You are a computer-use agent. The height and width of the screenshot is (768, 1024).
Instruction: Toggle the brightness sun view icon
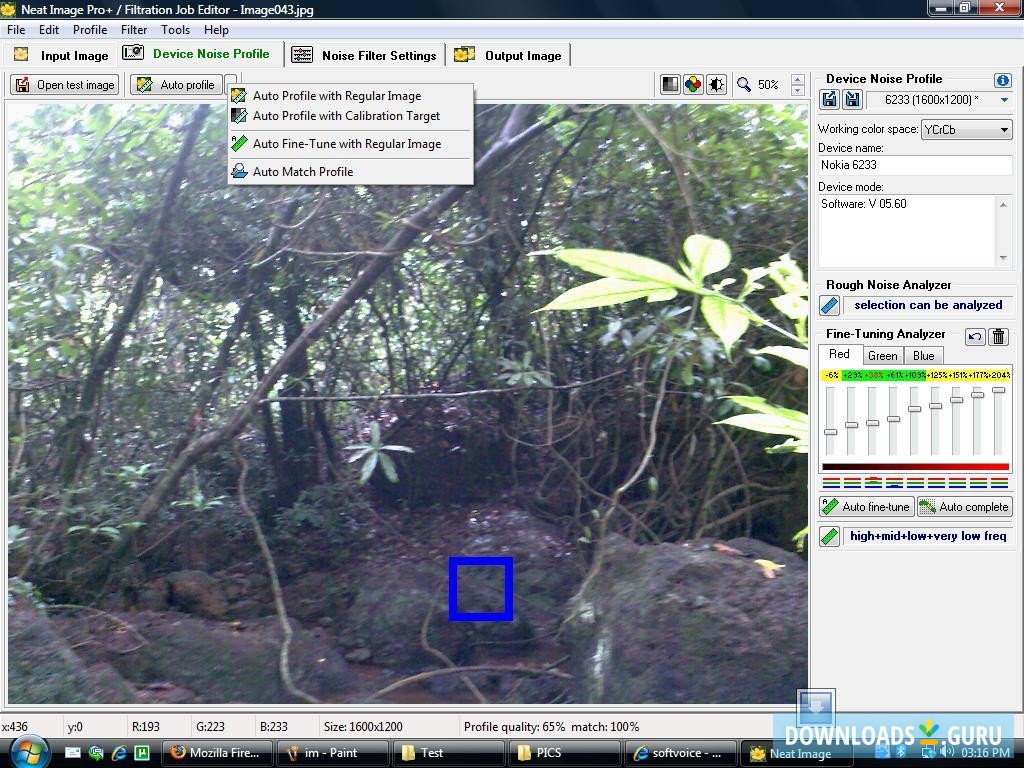pos(716,84)
